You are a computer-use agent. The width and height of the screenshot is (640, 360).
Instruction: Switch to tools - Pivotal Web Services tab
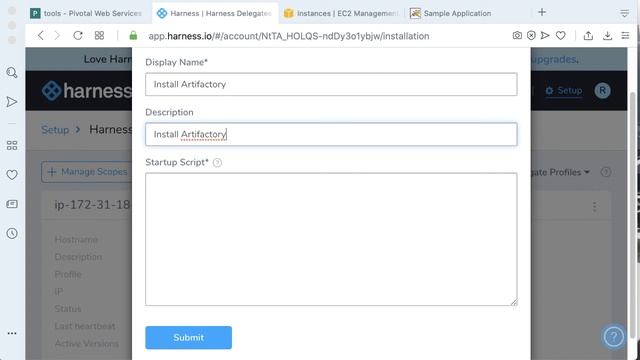[87, 13]
